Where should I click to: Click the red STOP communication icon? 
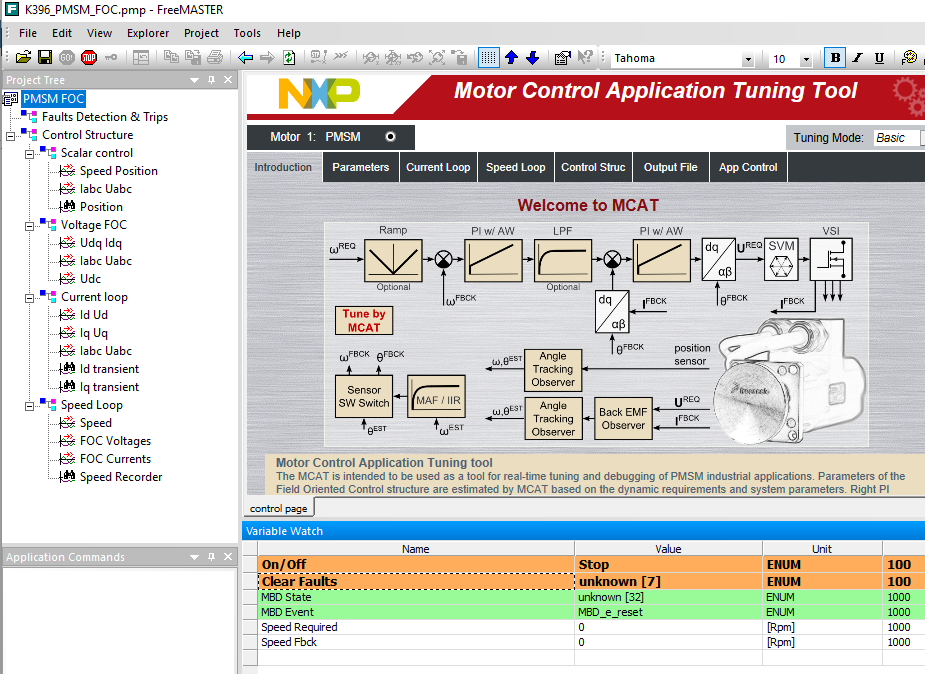click(x=89, y=57)
